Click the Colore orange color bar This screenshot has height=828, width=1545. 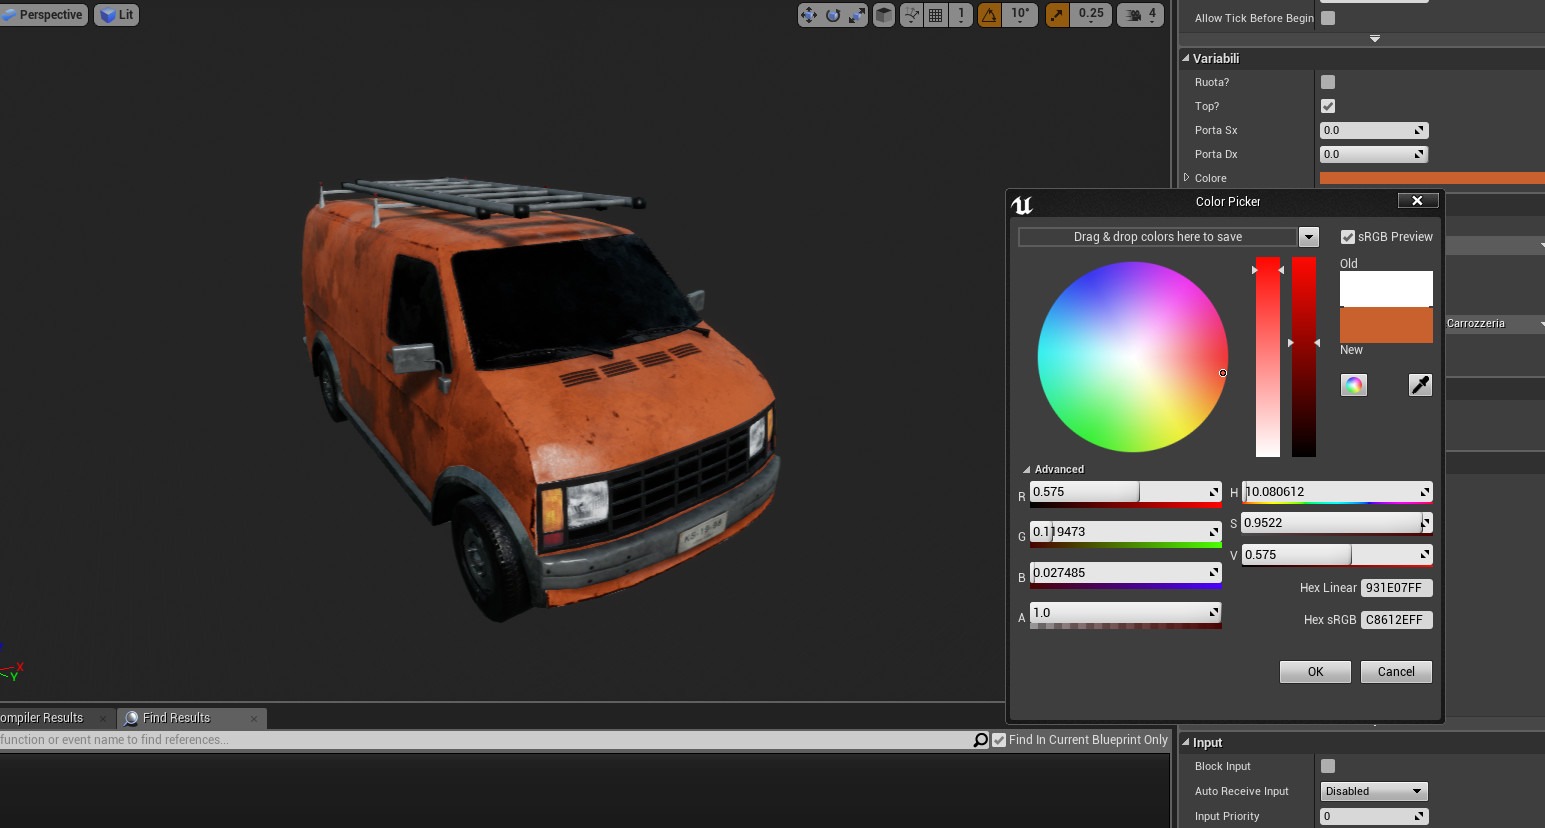click(1432, 178)
